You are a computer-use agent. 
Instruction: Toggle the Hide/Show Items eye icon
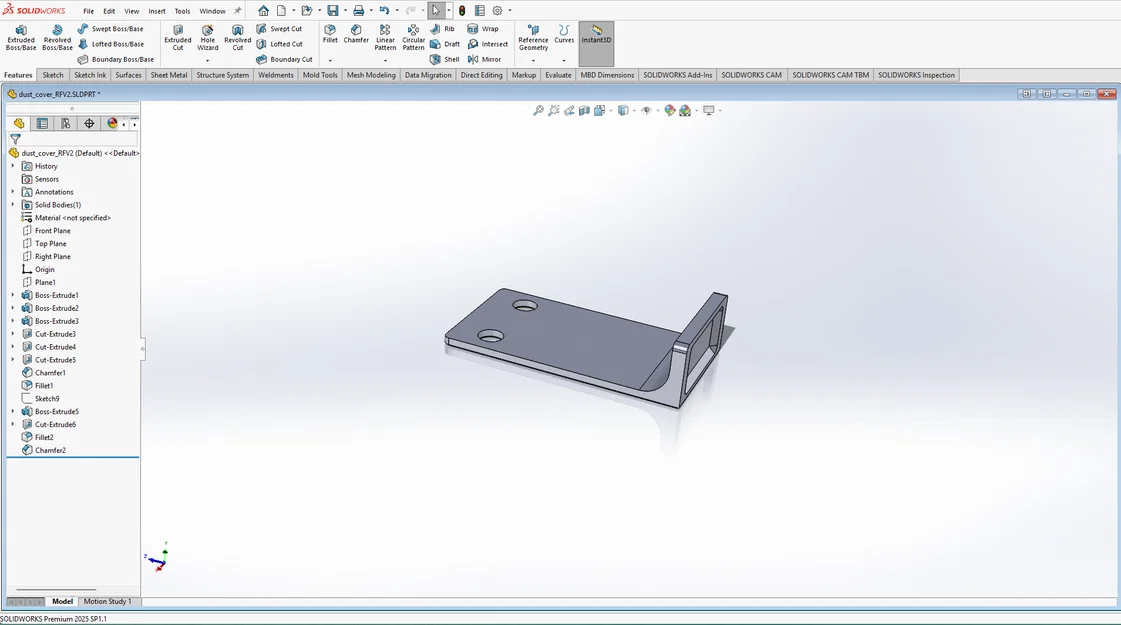646,111
